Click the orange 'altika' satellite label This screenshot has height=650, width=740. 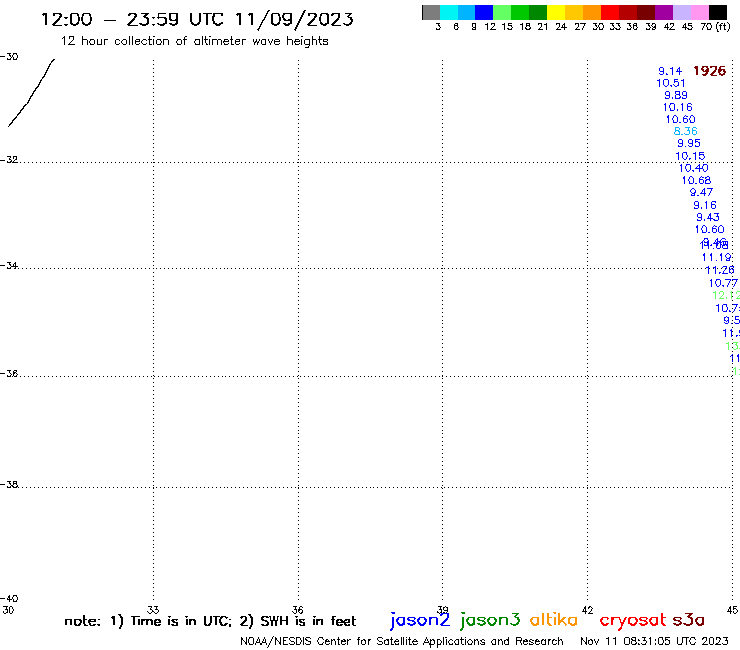click(x=554, y=619)
